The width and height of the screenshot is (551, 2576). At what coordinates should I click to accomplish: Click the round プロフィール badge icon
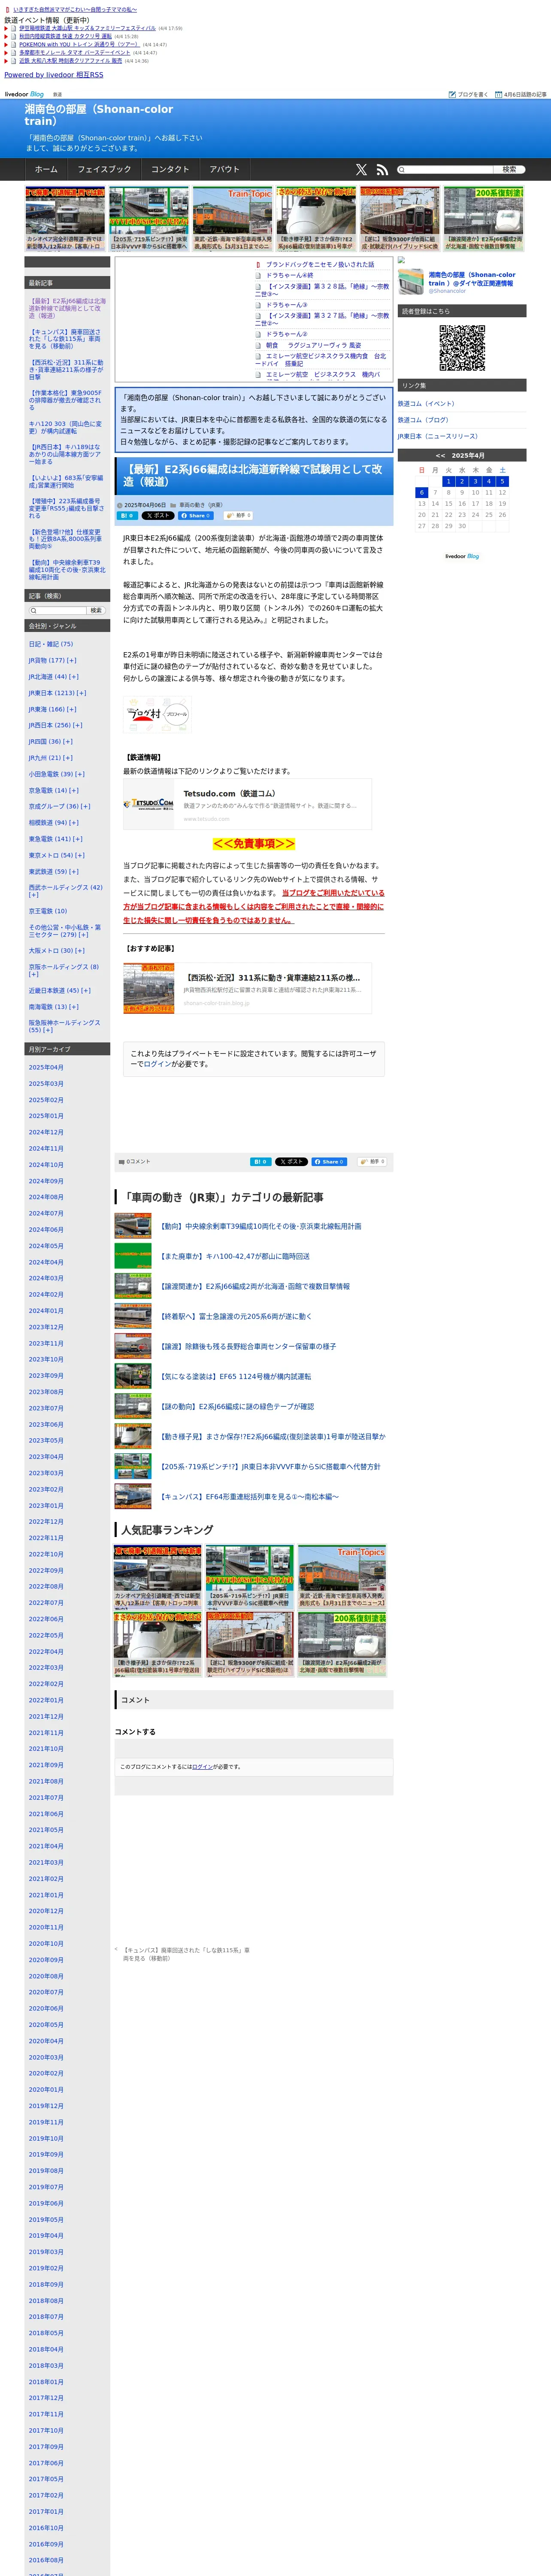click(176, 714)
